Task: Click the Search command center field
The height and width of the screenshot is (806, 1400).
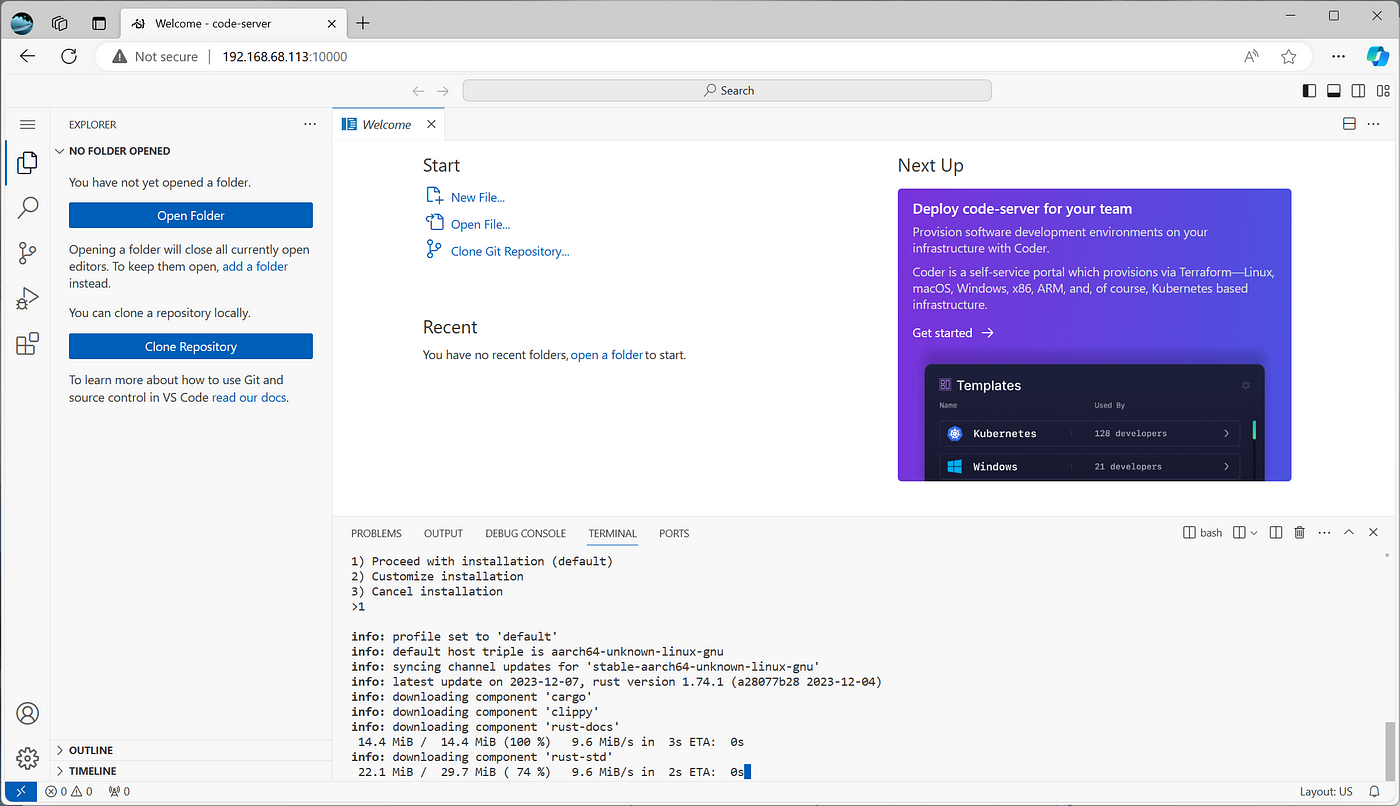Action: [x=727, y=91]
